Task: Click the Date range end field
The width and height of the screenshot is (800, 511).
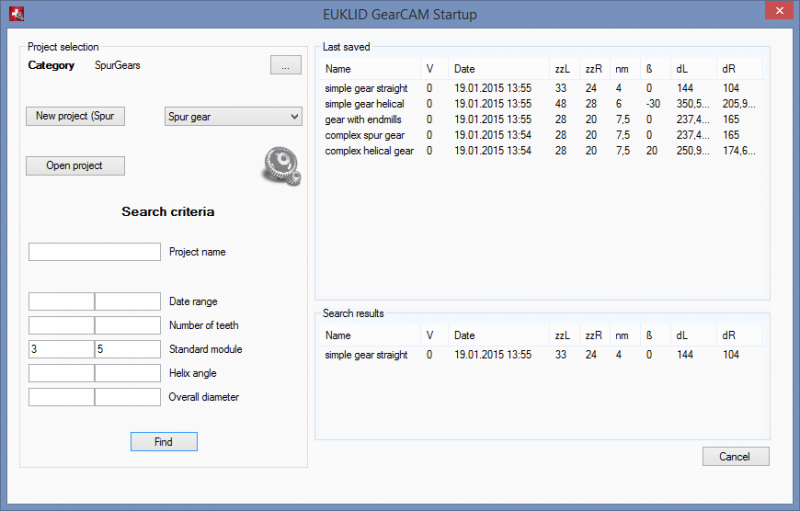Action: pyautogui.click(x=128, y=301)
